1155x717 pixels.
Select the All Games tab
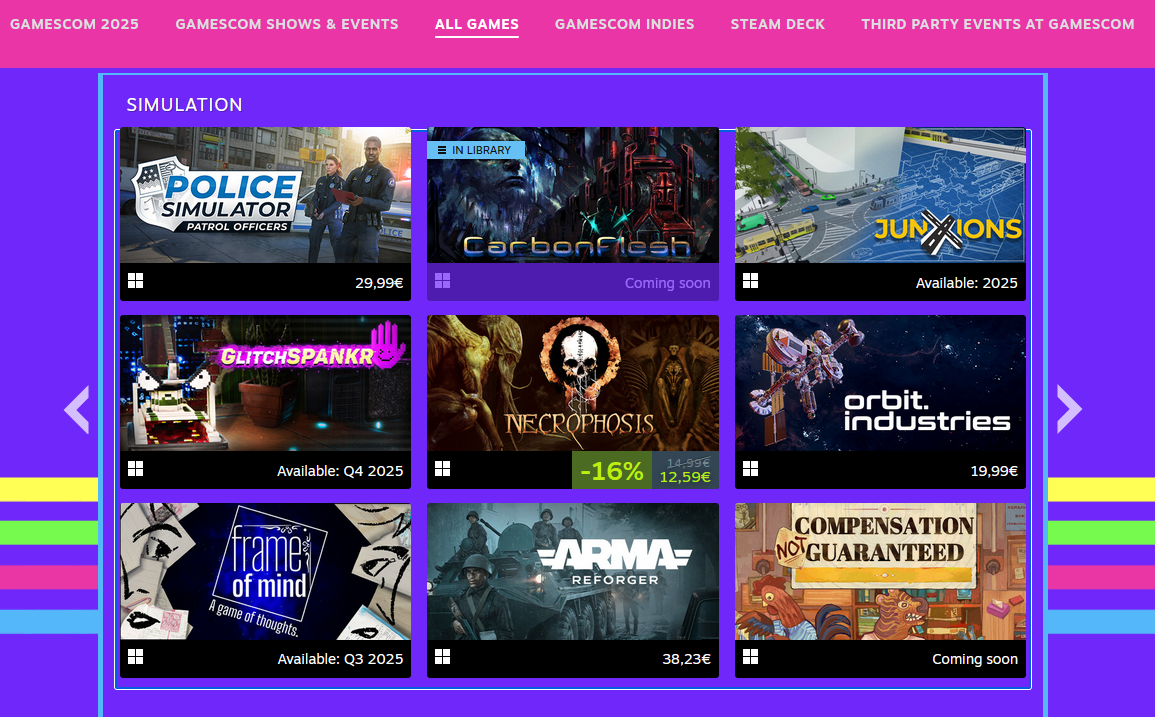tap(476, 24)
